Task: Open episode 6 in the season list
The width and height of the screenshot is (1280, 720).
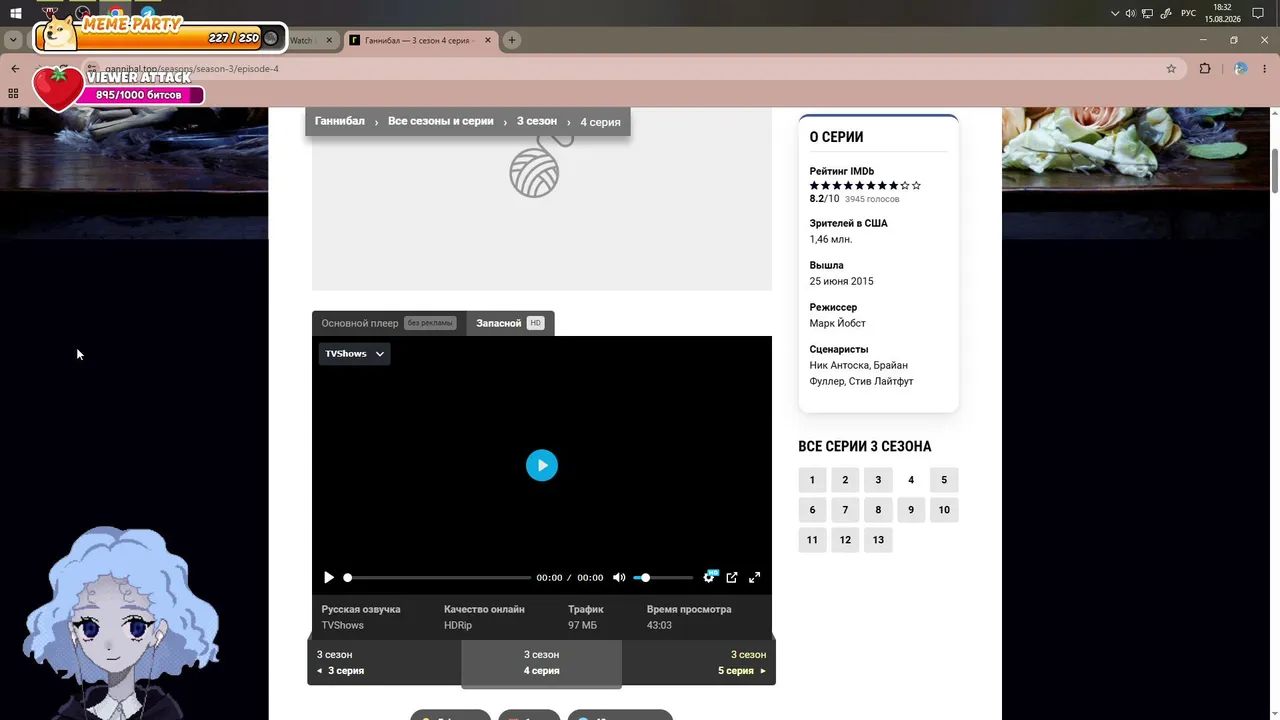Action: pos(812,510)
